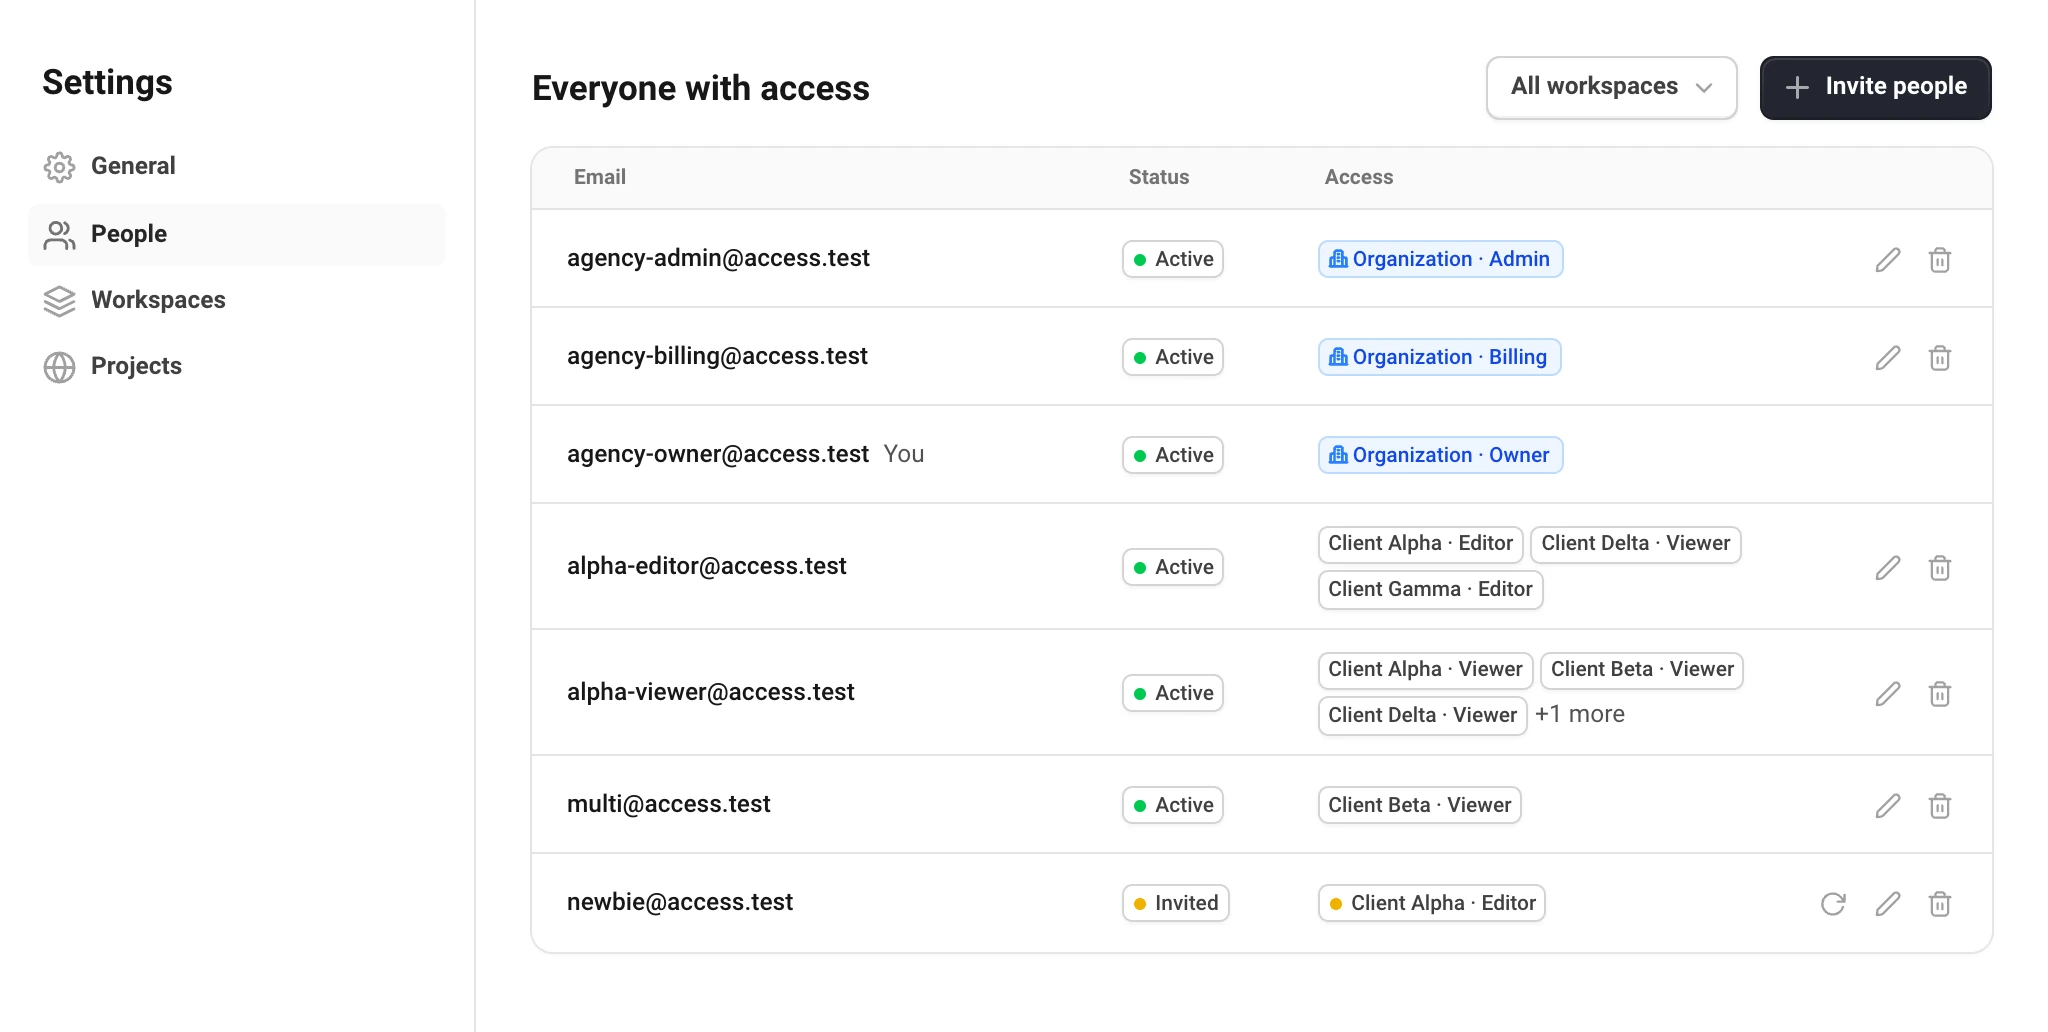
Task: Click Active status for multi@access.test
Action: pyautogui.click(x=1172, y=805)
